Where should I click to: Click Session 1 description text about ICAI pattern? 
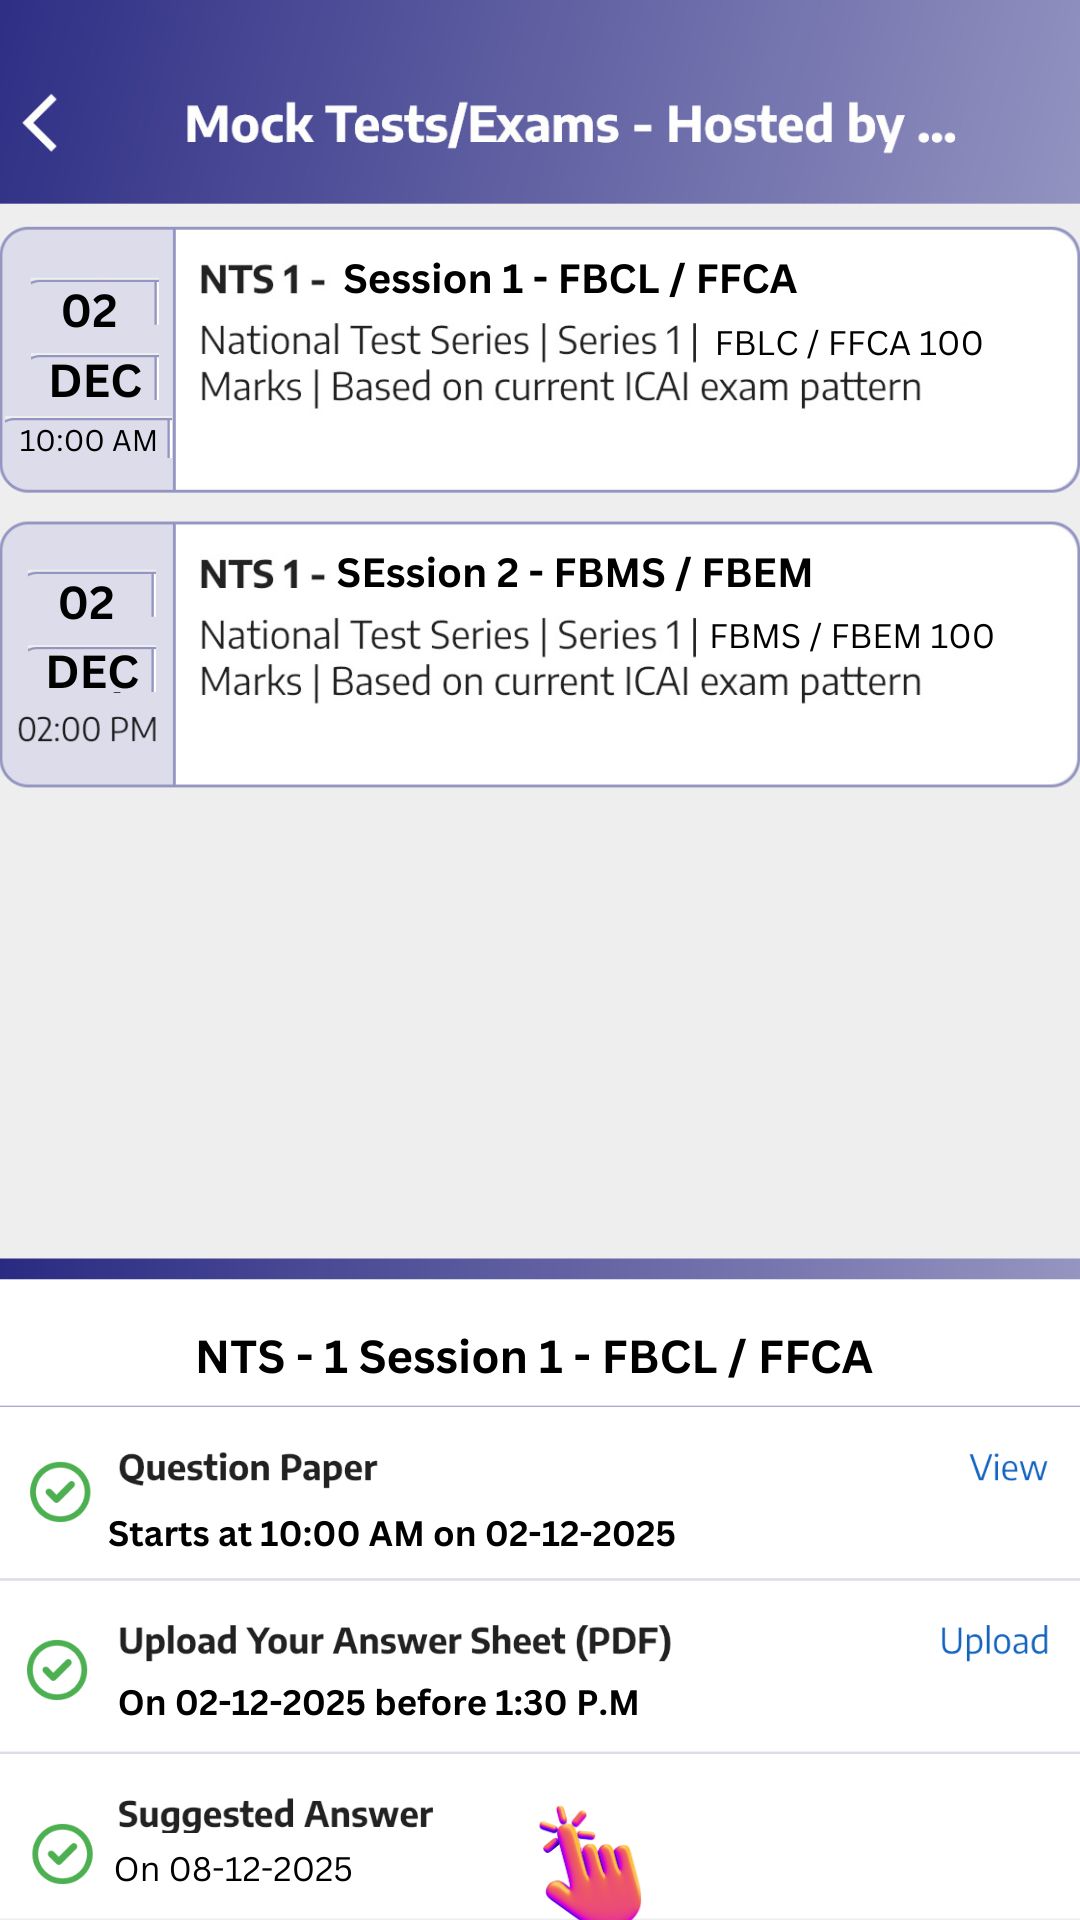[590, 364]
